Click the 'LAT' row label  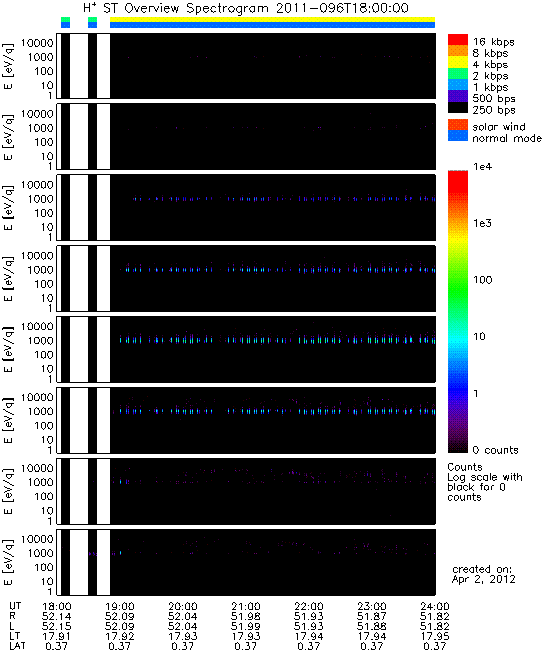click(17, 646)
